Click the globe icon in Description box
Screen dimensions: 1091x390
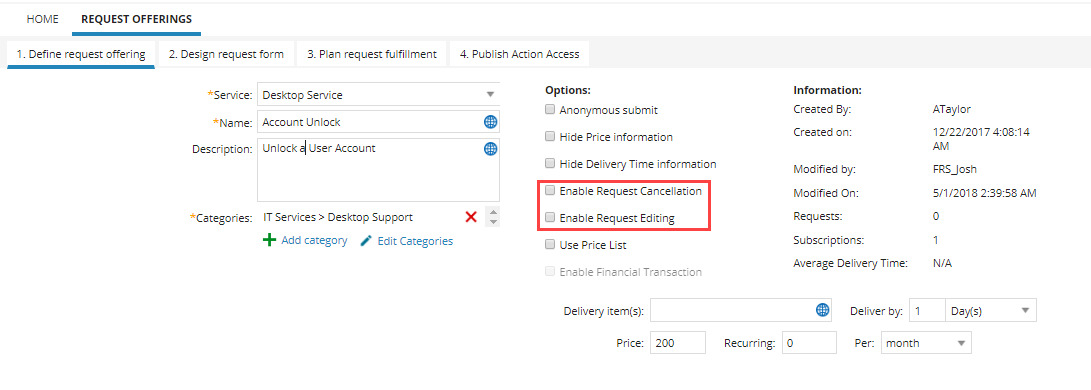491,149
